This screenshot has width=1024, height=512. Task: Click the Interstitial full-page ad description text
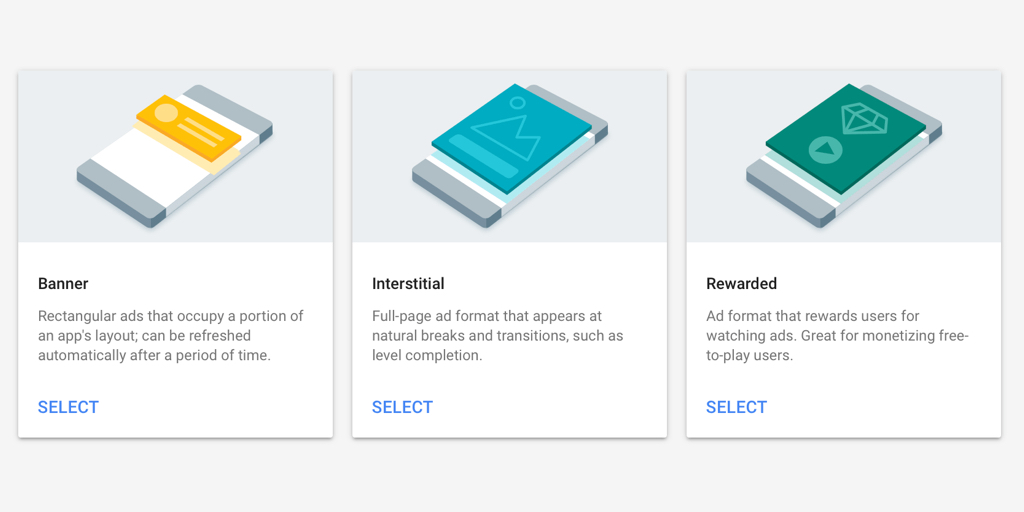pyautogui.click(x=498, y=336)
